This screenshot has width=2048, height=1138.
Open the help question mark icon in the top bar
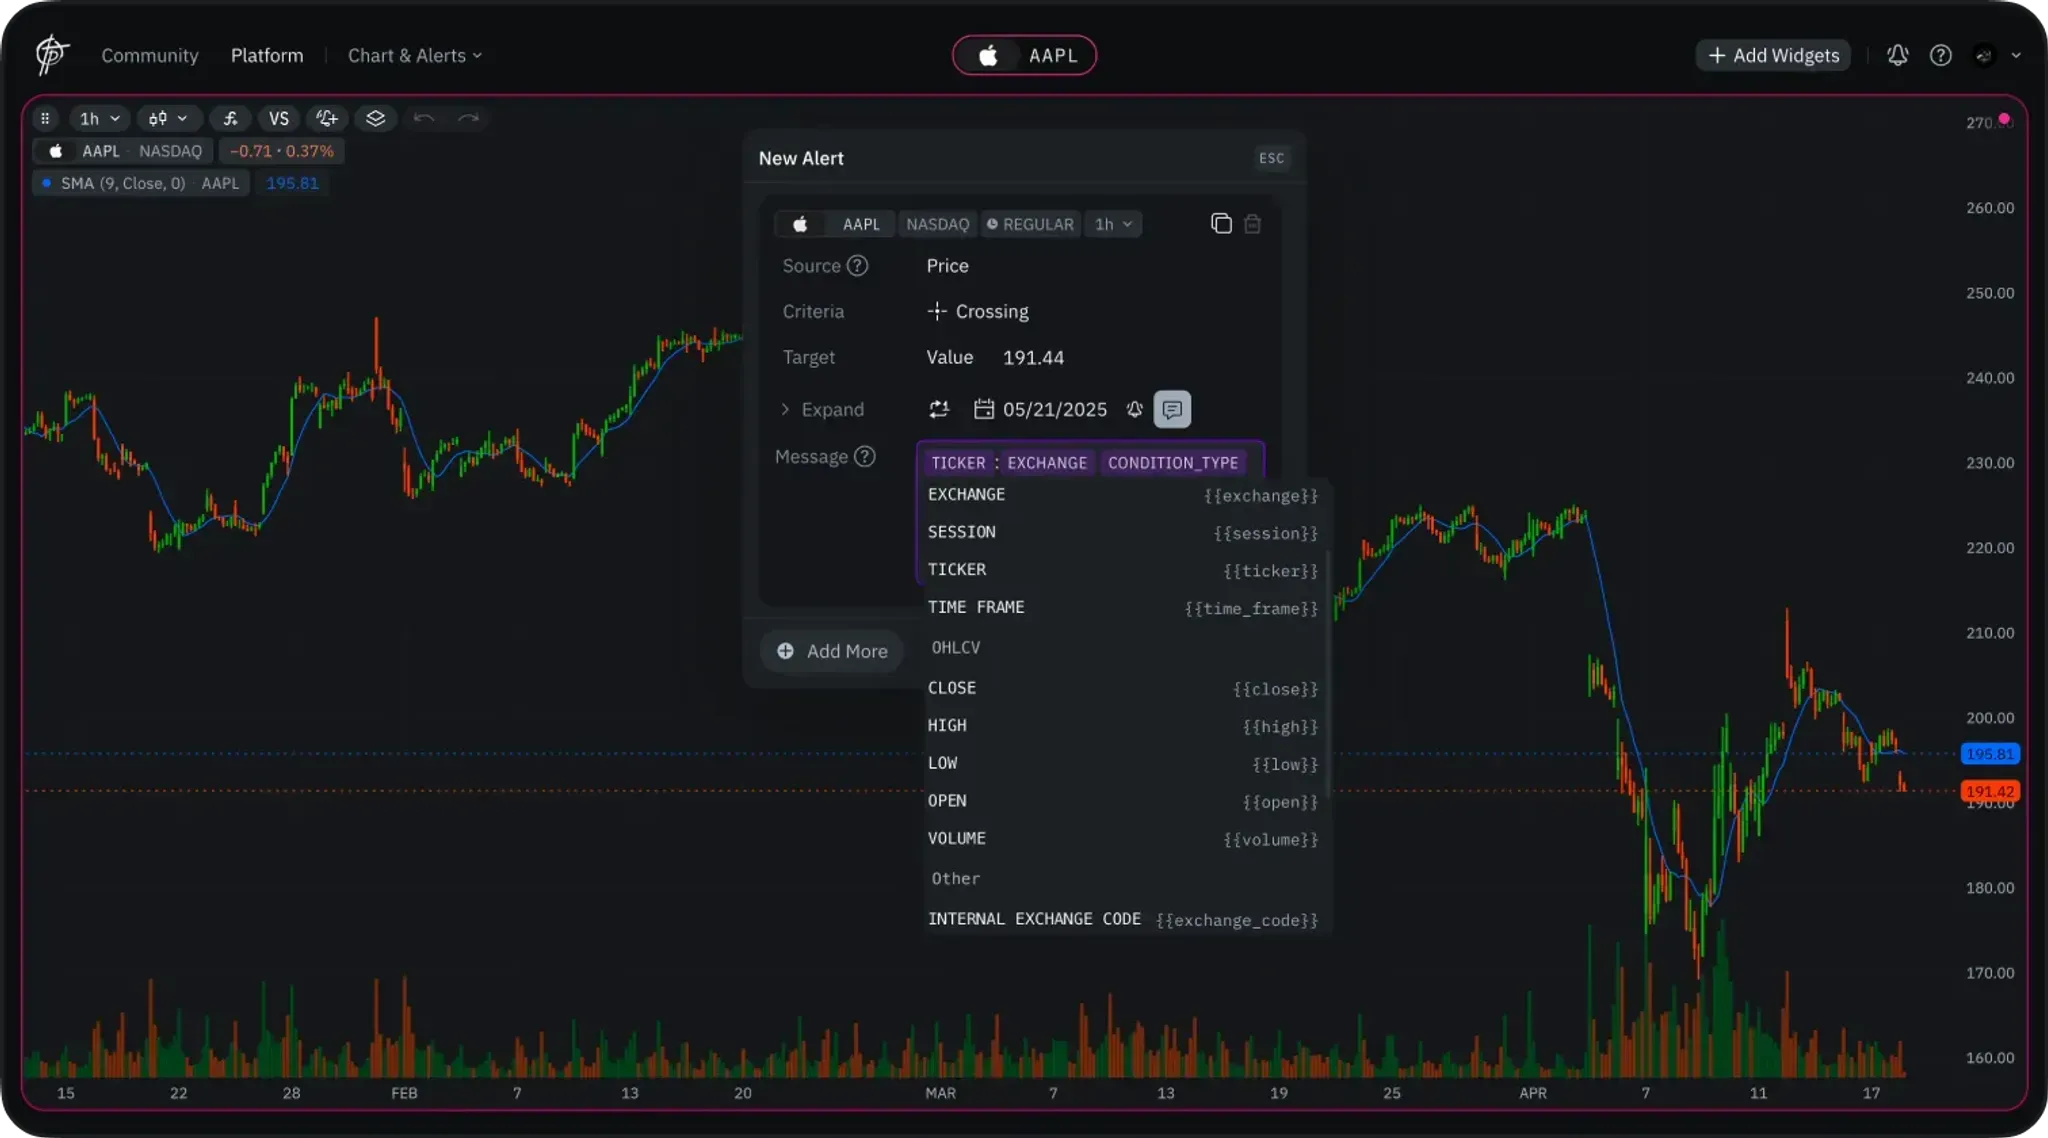(x=1940, y=55)
